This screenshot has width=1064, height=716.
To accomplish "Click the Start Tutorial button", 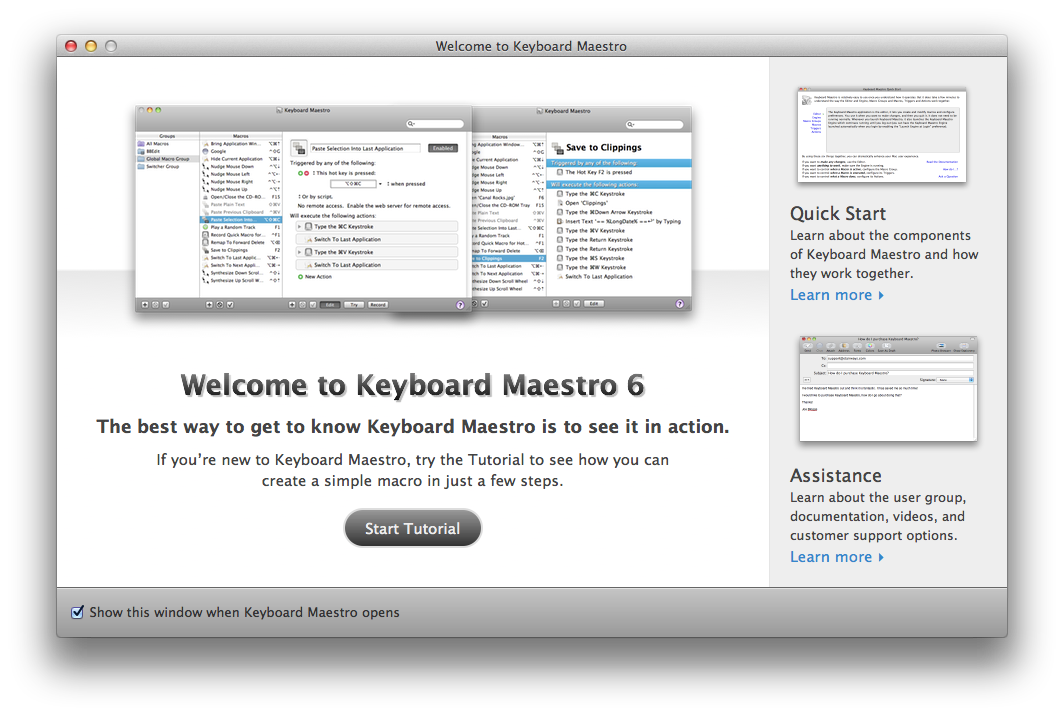I will 413,528.
